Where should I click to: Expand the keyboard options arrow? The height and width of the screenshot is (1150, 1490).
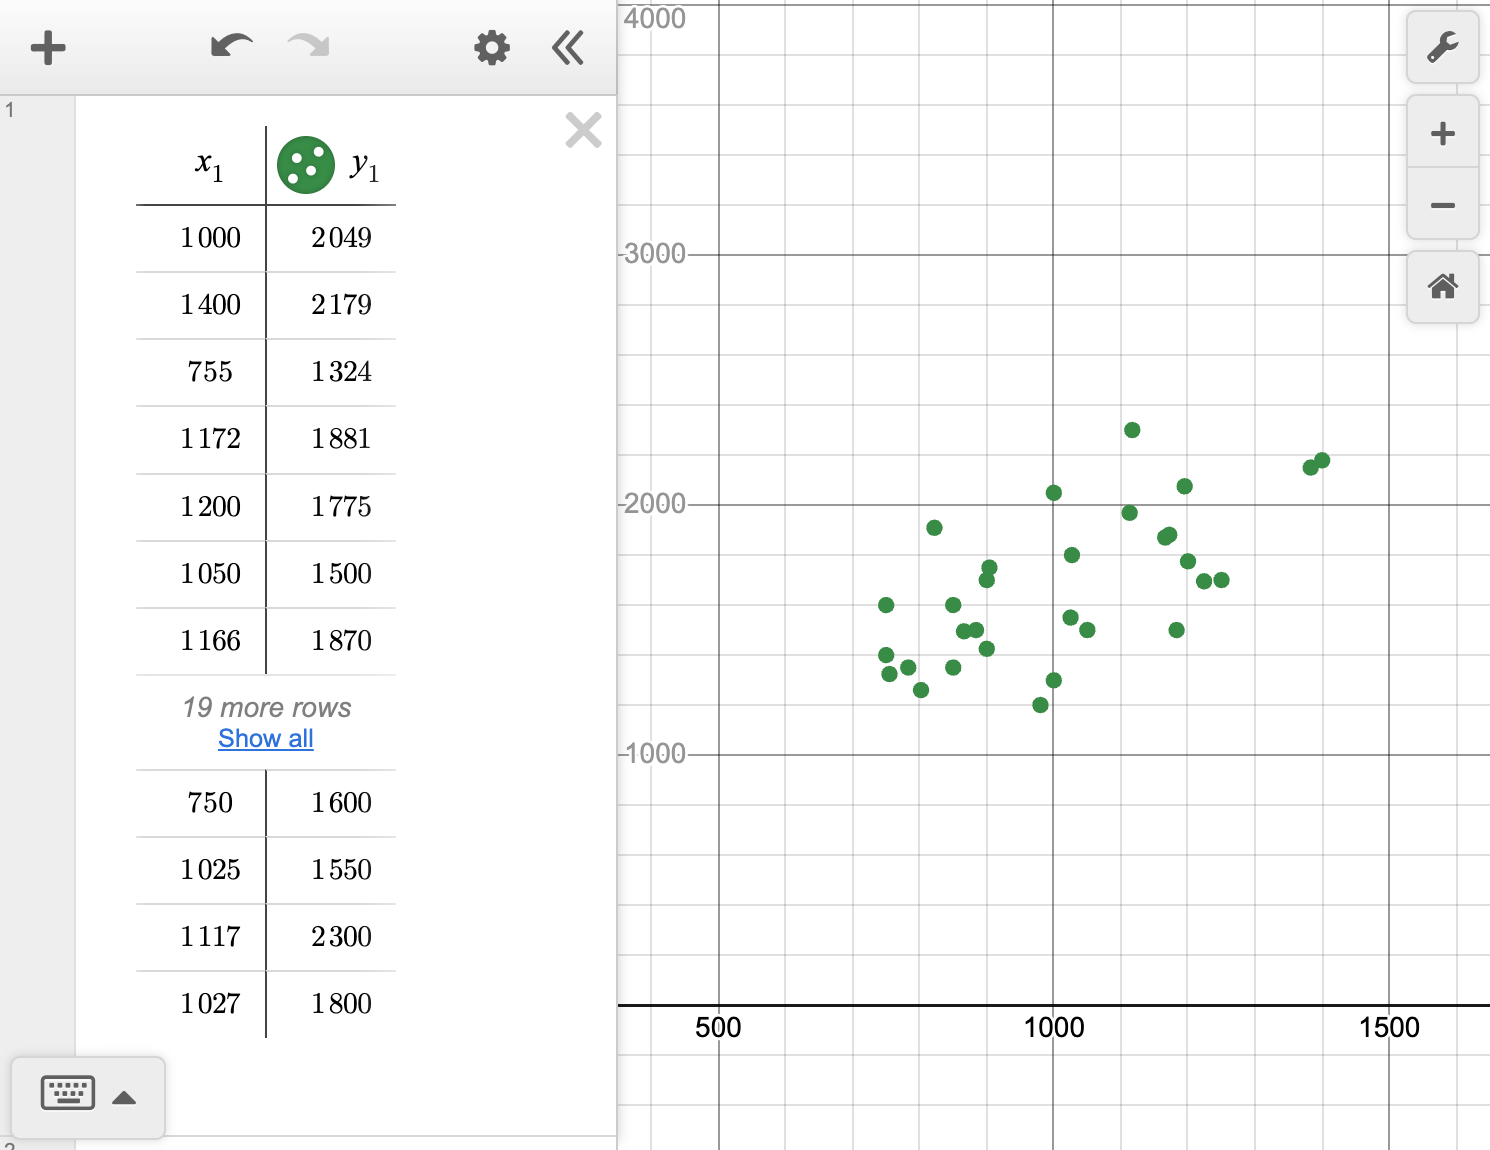124,1097
